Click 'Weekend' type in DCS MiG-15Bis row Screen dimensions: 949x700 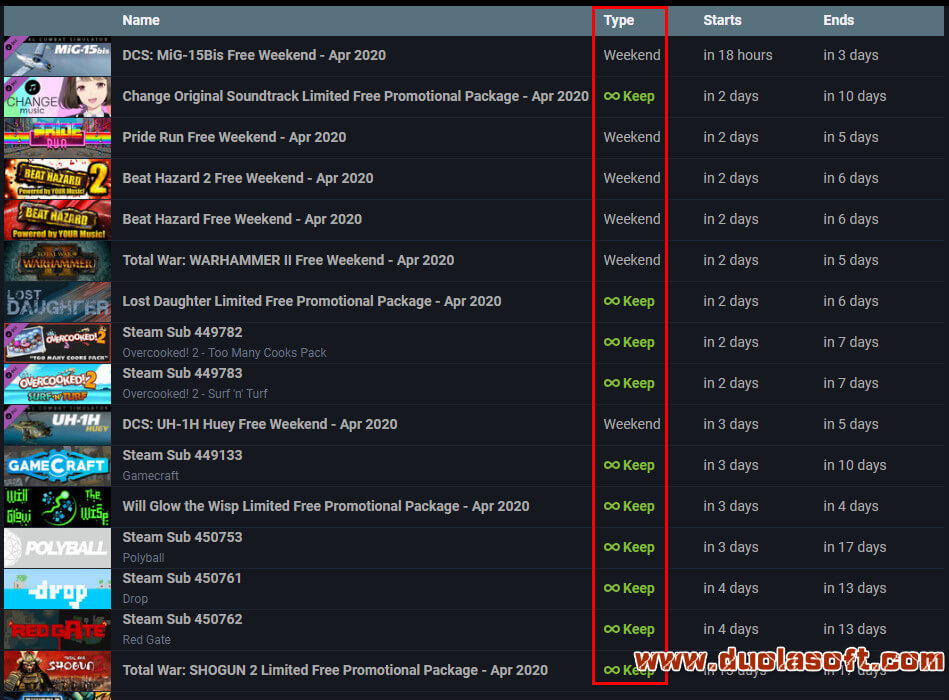(x=632, y=55)
